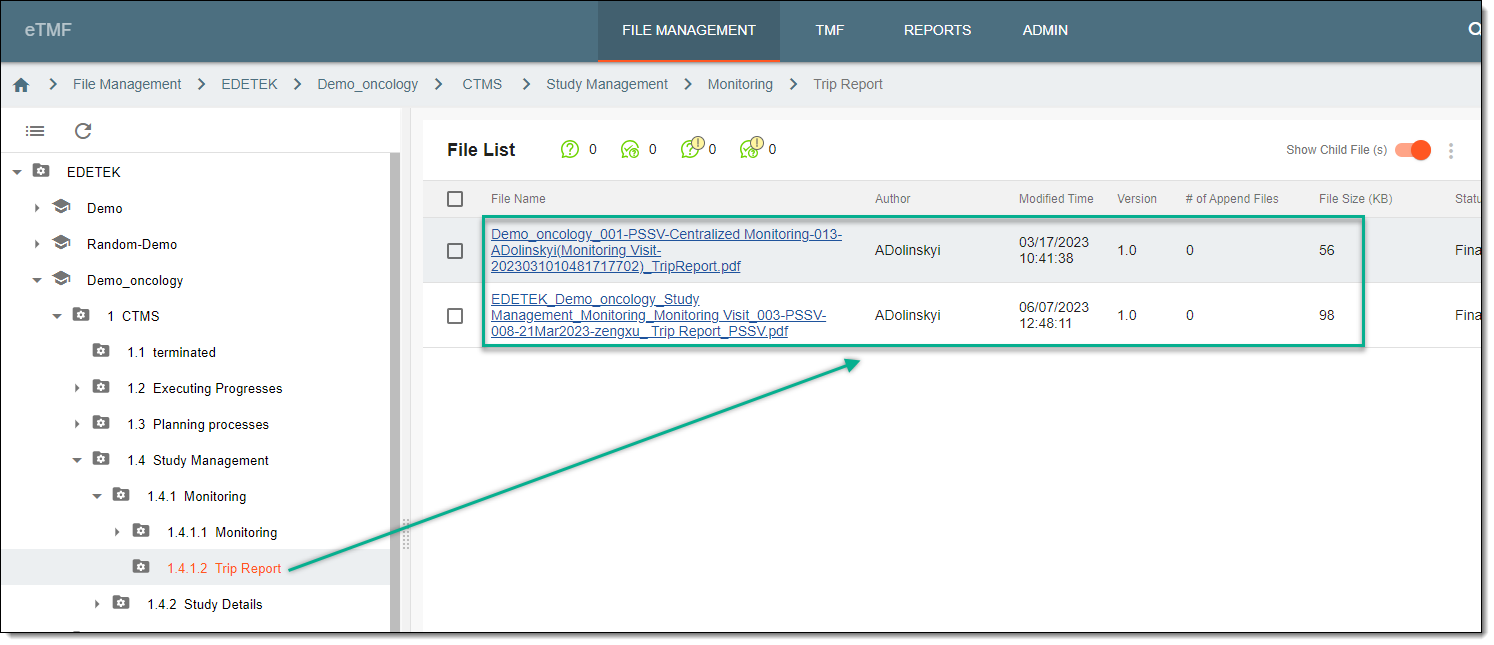Screen dimensions: 1494x645
Task: Click the terminated folder icon
Action: pos(101,351)
